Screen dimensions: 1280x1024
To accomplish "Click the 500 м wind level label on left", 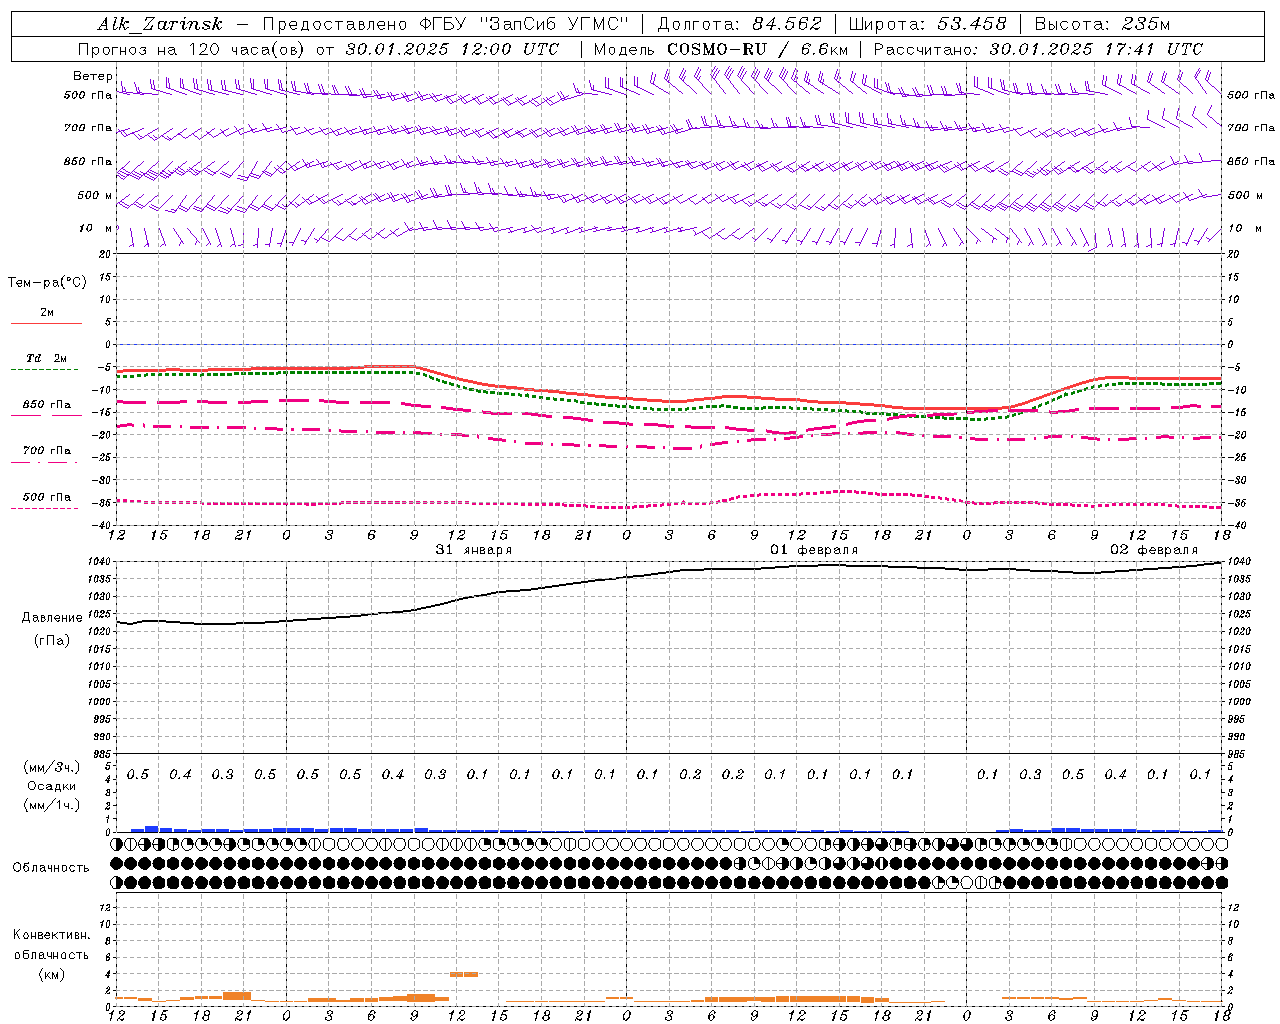I will click(95, 195).
